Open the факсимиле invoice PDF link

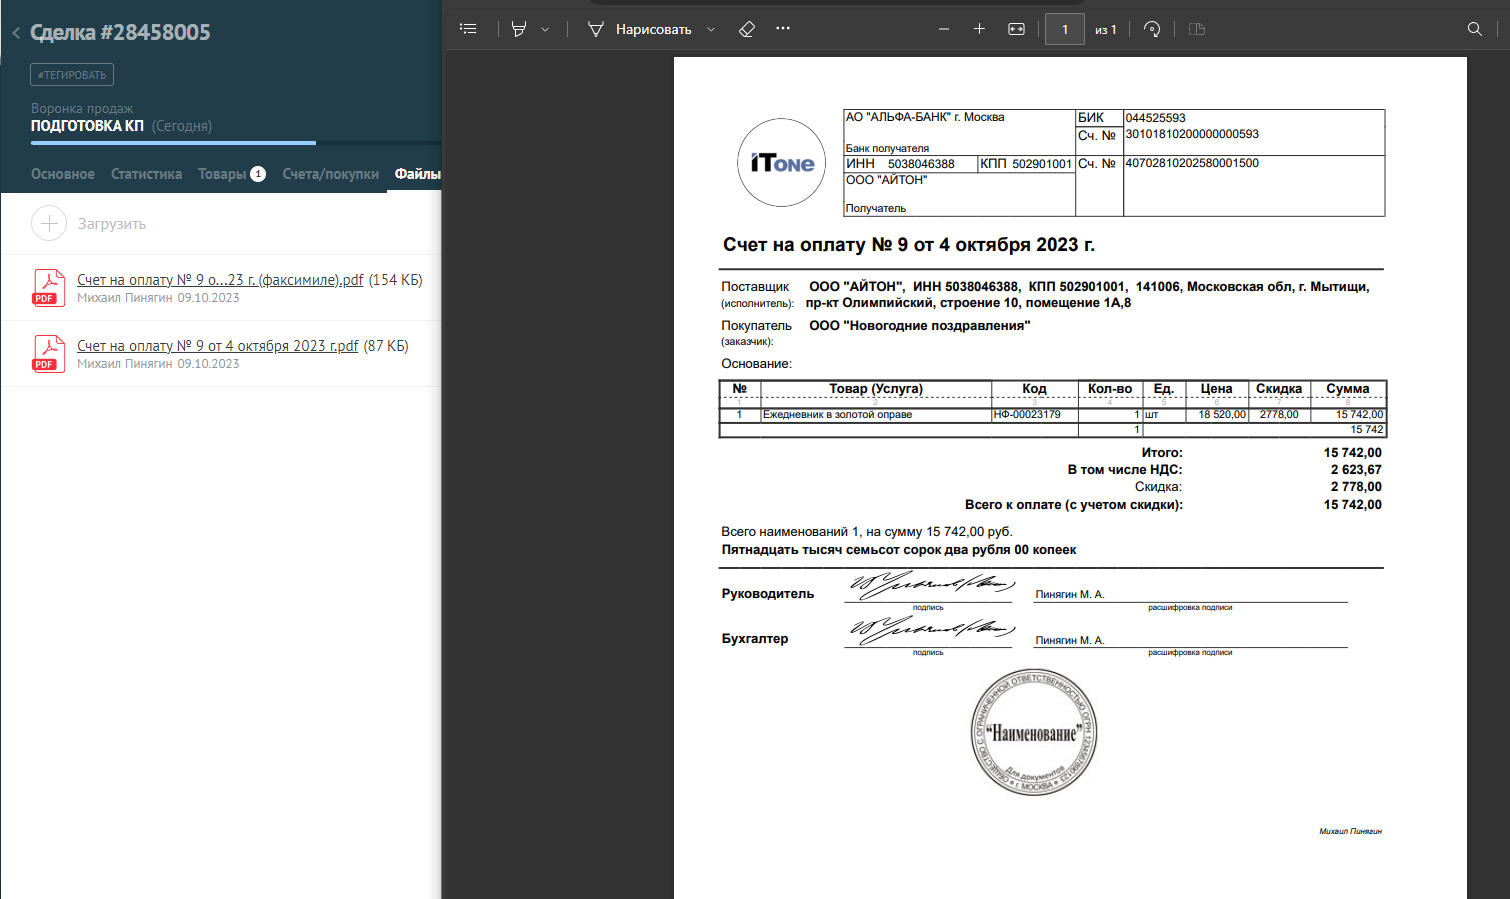tap(220, 280)
